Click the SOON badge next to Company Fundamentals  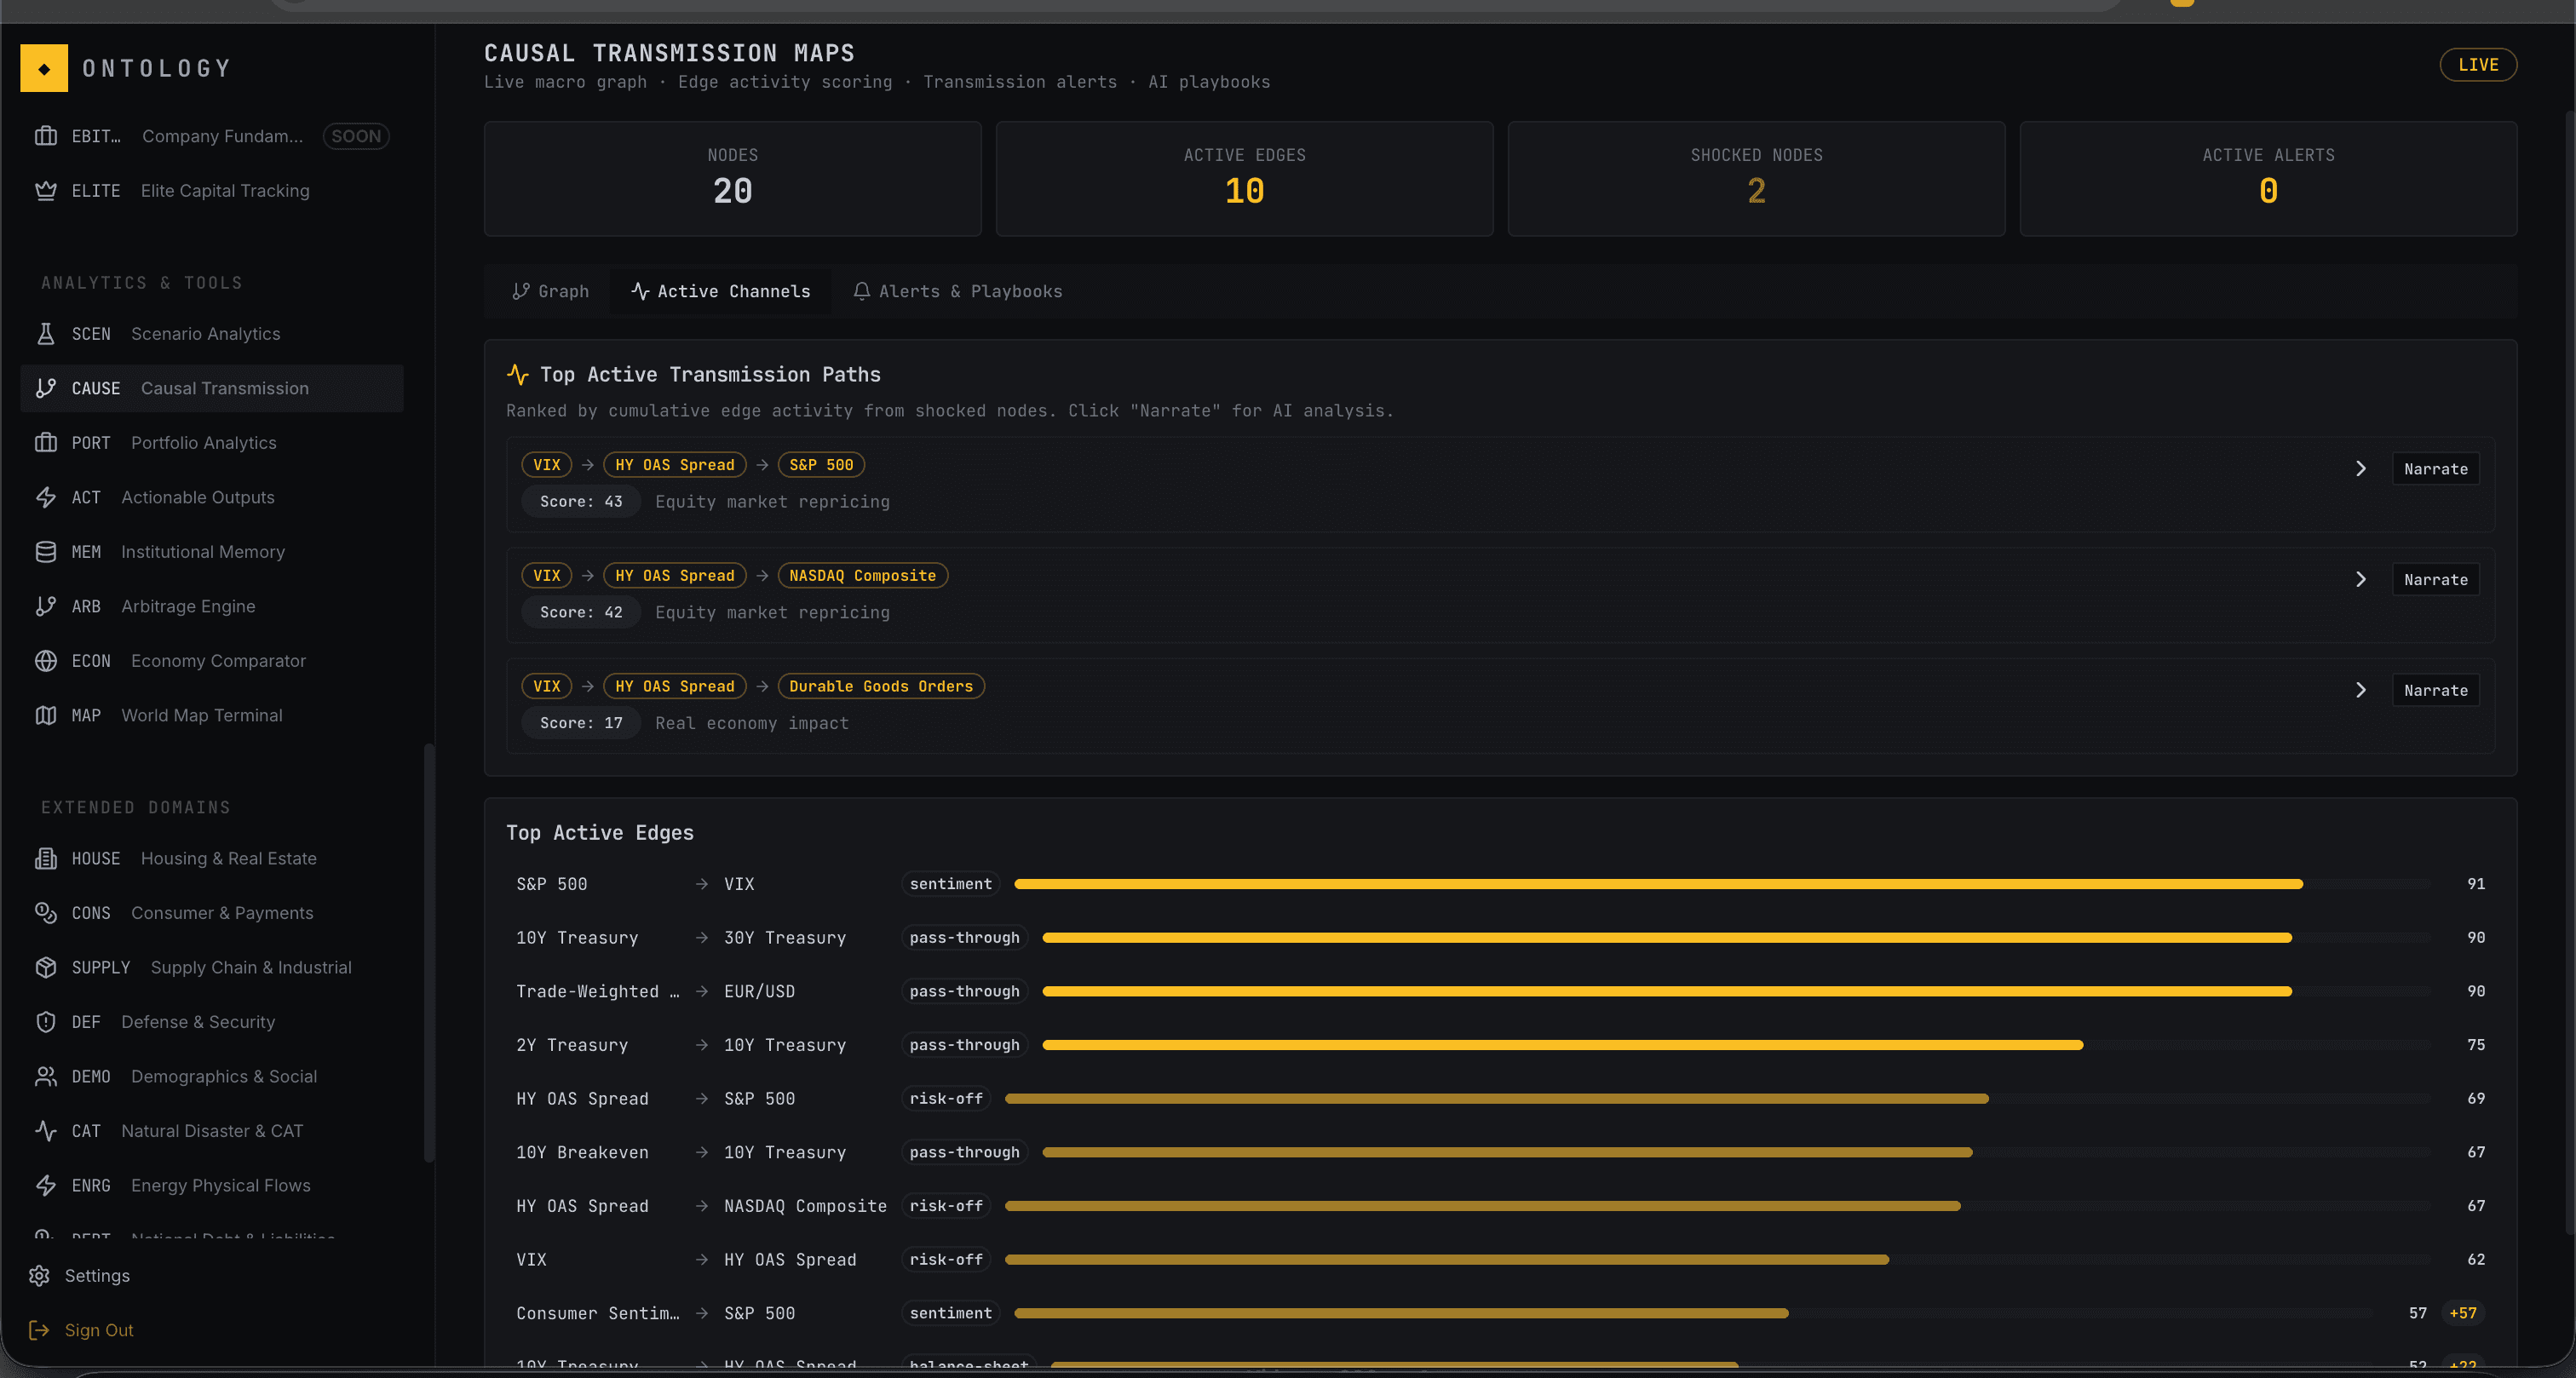pyautogui.click(x=356, y=136)
